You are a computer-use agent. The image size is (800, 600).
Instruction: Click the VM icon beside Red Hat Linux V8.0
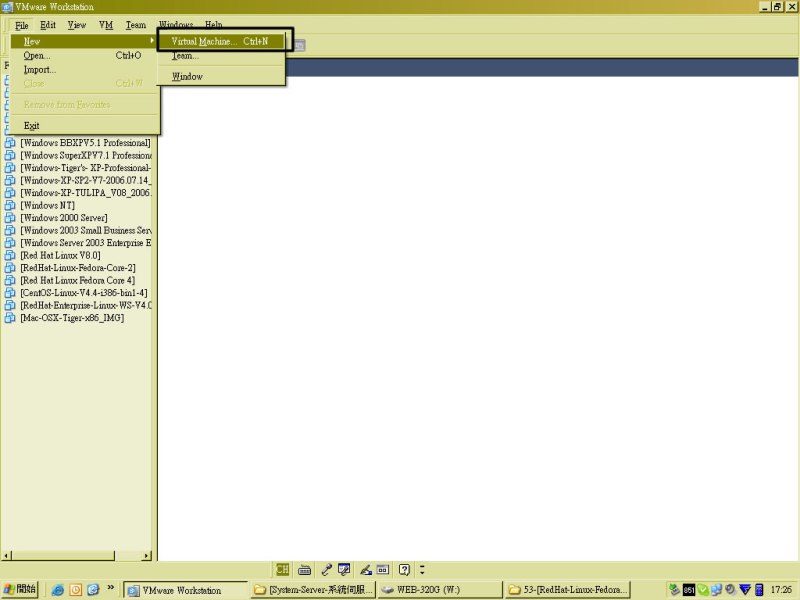[10, 255]
